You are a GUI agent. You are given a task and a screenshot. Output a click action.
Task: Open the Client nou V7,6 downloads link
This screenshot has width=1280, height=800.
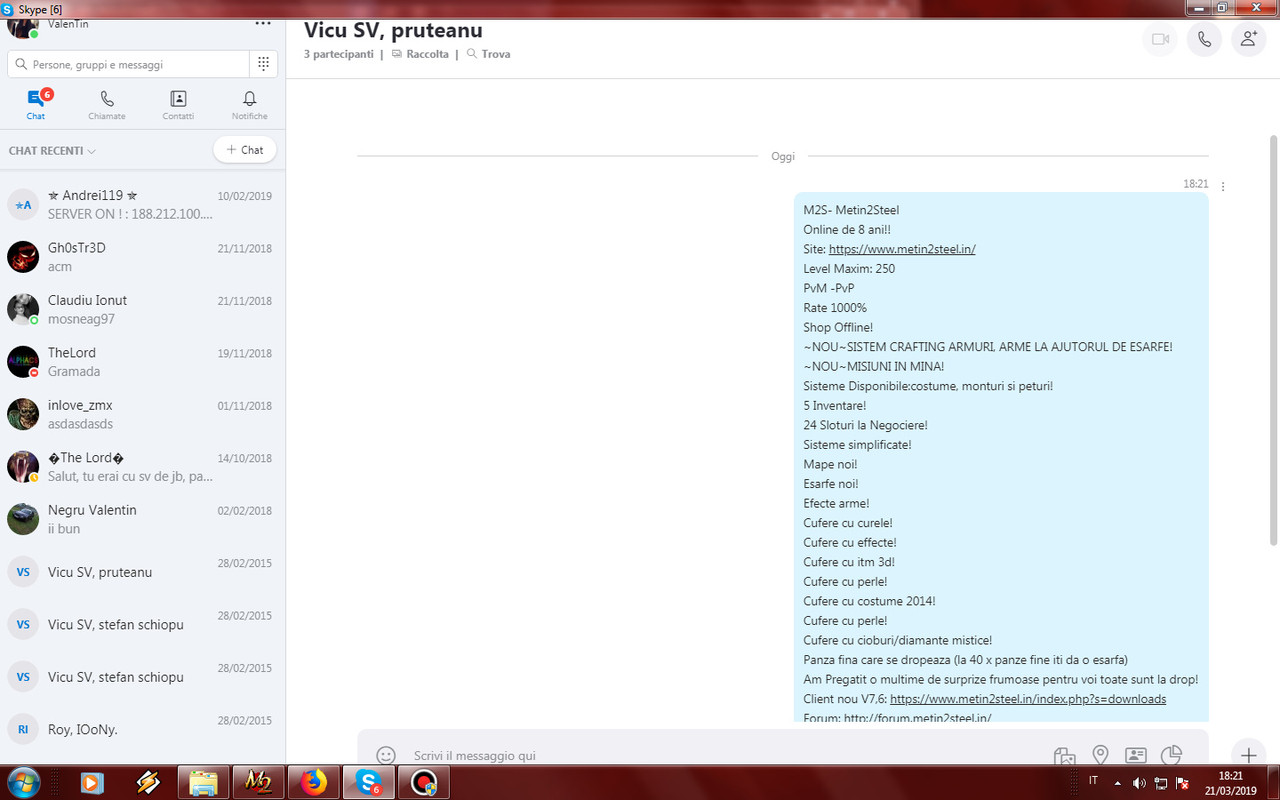click(1028, 699)
